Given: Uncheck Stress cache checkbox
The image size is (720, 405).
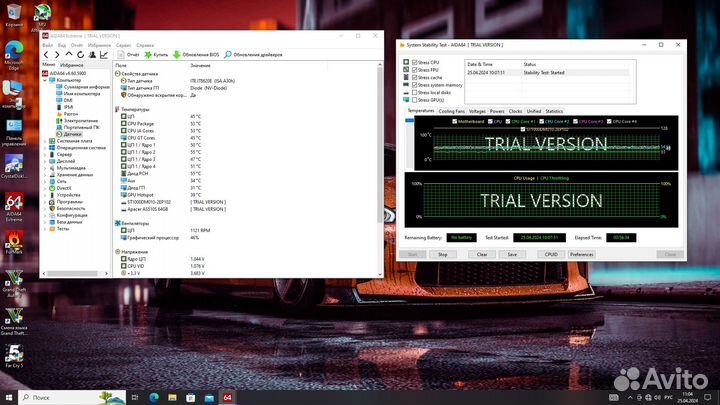Looking at the screenshot, I should coord(415,78).
